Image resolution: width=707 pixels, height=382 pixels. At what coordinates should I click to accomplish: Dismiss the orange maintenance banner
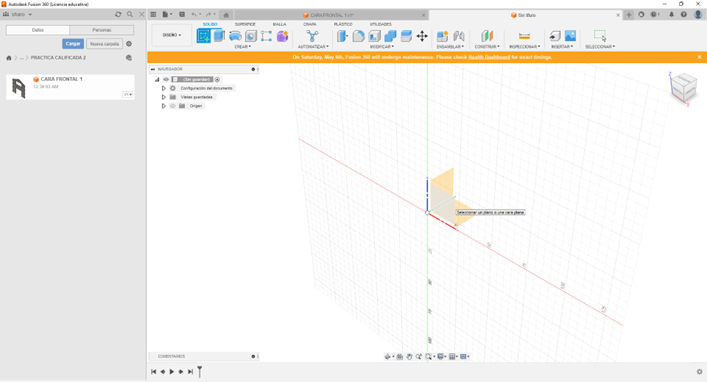coord(699,57)
